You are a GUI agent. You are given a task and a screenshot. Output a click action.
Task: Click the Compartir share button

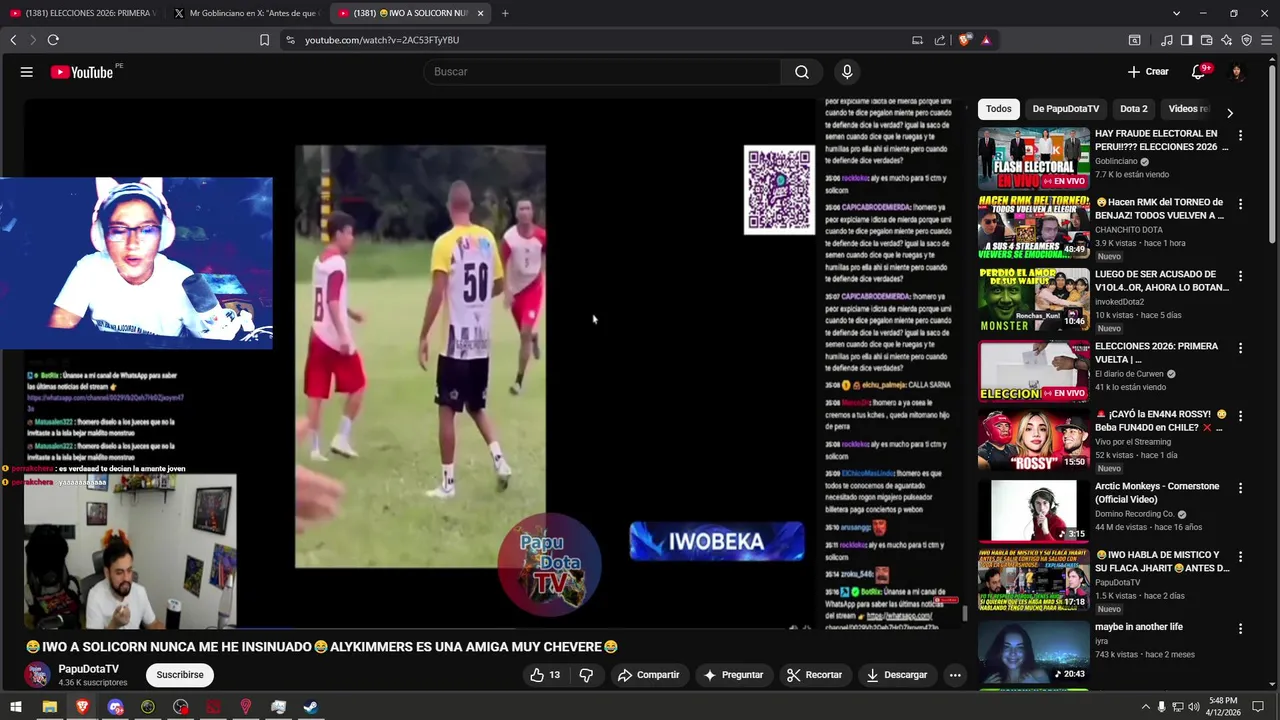pyautogui.click(x=648, y=675)
